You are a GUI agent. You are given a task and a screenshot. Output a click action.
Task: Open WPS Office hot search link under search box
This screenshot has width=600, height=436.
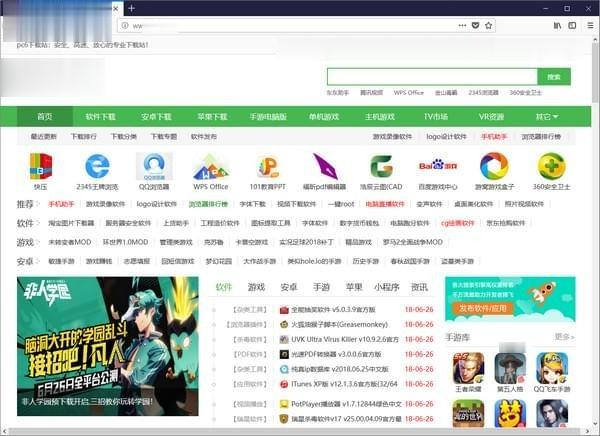[x=409, y=93]
